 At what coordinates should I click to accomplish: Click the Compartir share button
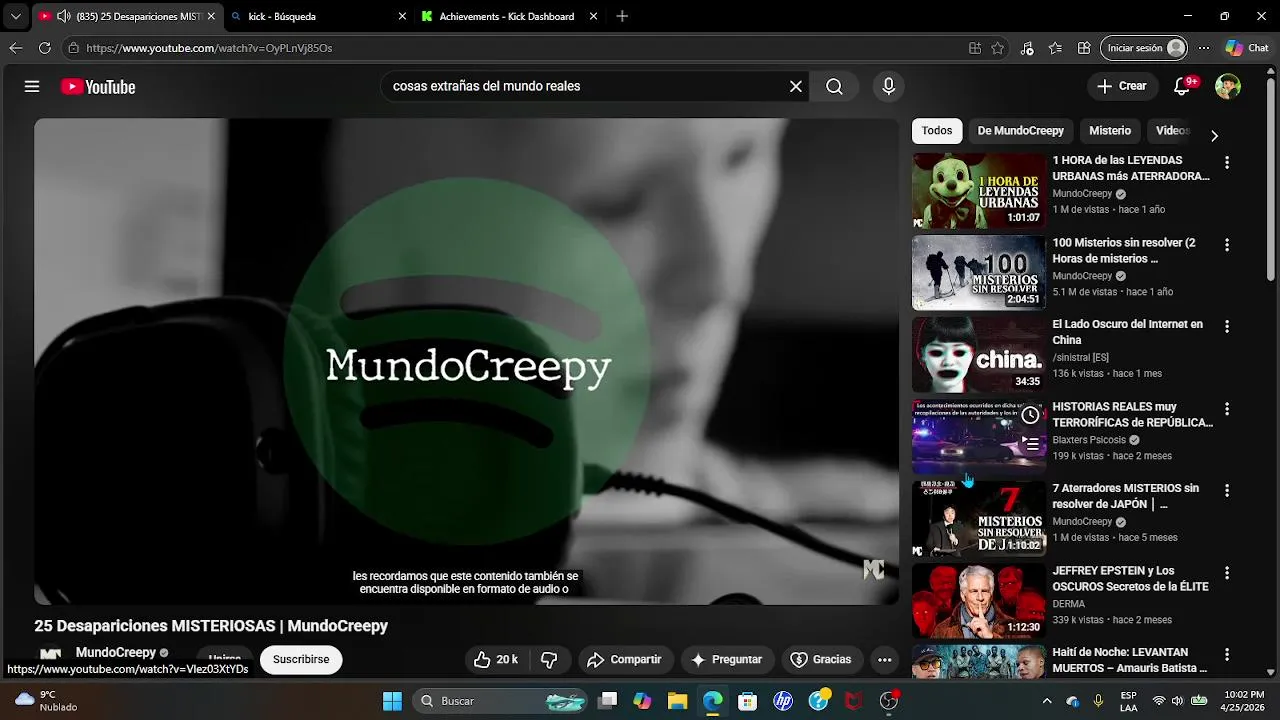624,659
